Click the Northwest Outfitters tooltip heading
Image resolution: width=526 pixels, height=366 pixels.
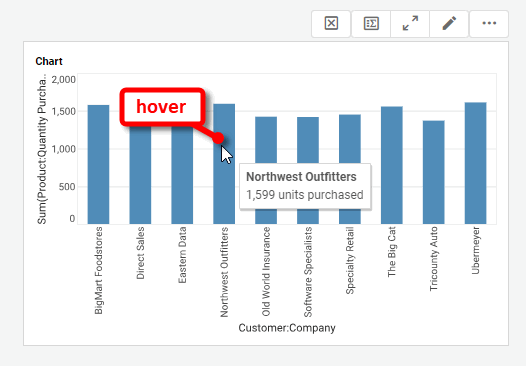coord(301,177)
